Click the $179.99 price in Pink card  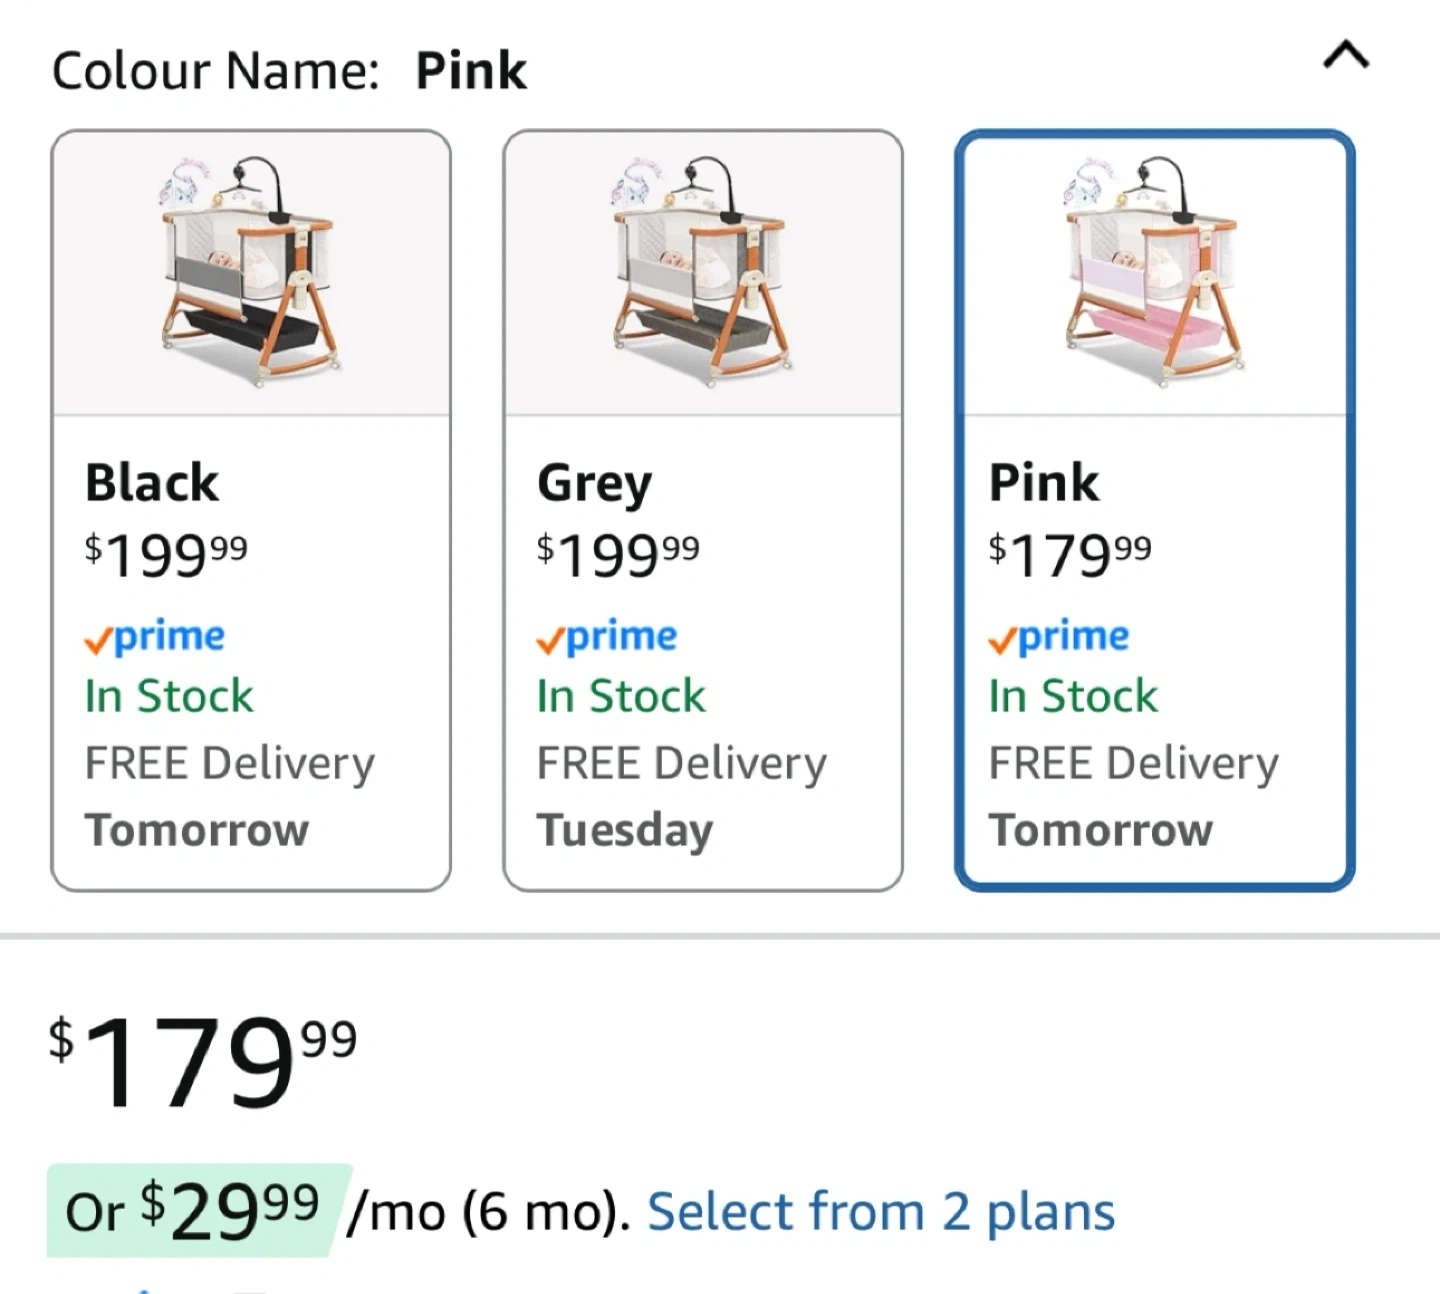coord(1070,555)
